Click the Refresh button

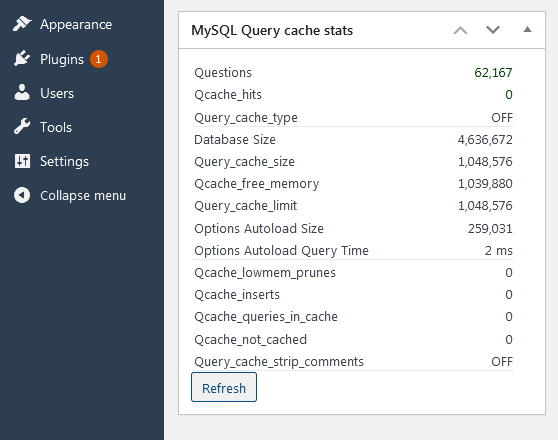point(224,387)
